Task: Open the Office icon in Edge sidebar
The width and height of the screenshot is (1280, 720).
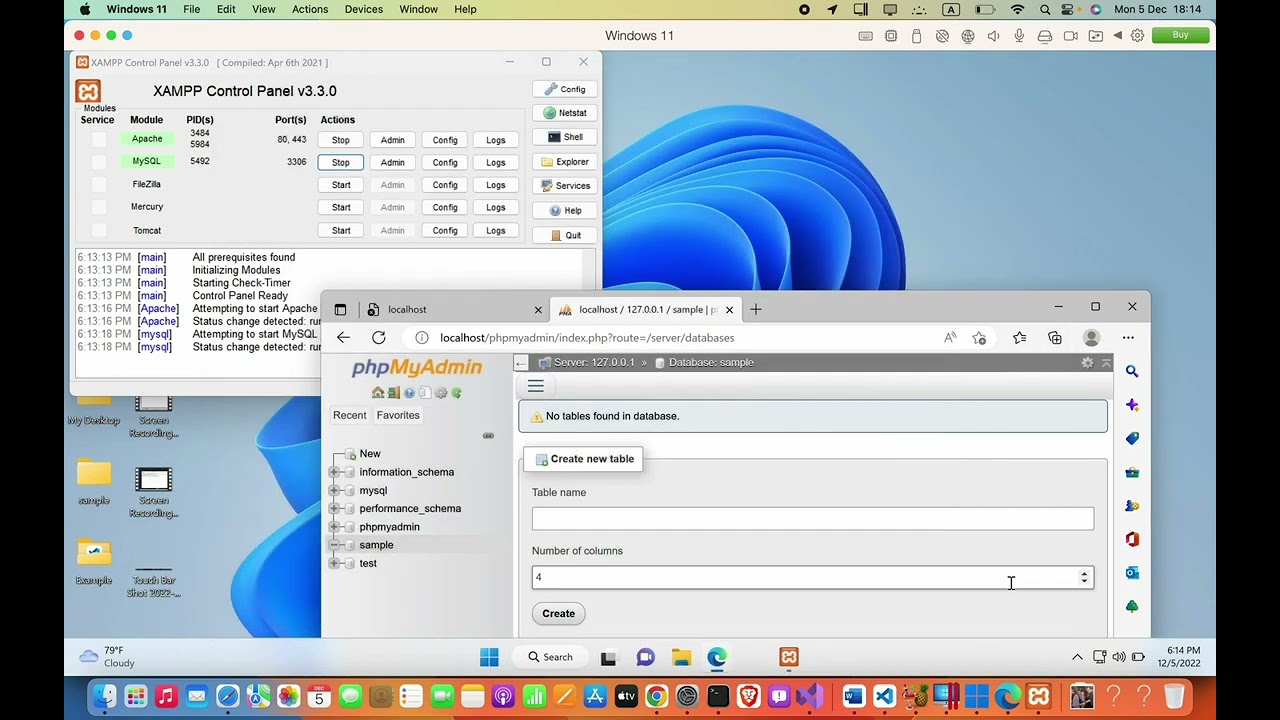Action: pos(1132,539)
